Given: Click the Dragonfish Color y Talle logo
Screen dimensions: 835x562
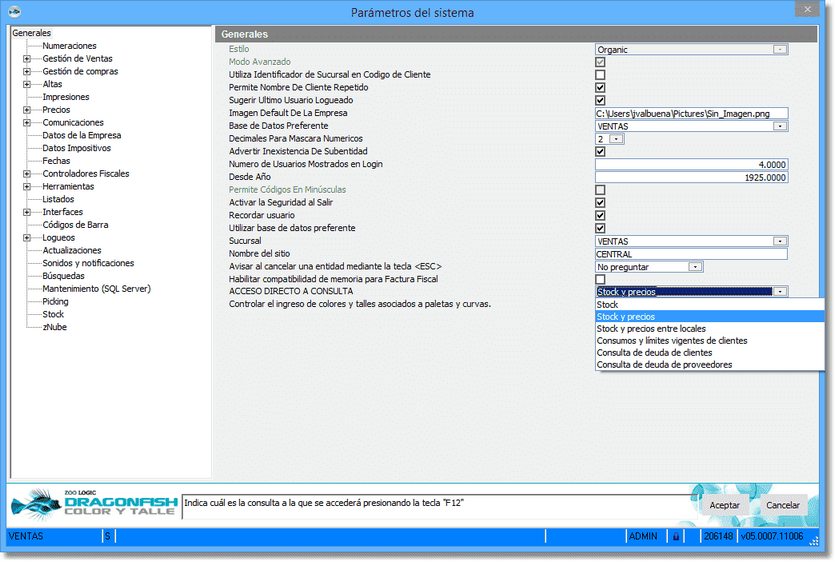Looking at the screenshot, I should [93, 503].
